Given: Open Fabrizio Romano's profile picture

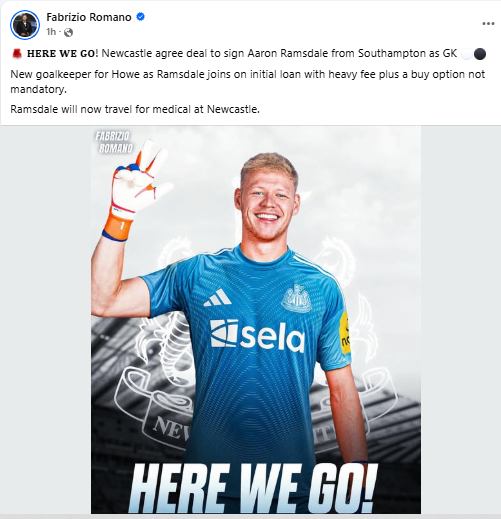Looking at the screenshot, I should tap(25, 25).
